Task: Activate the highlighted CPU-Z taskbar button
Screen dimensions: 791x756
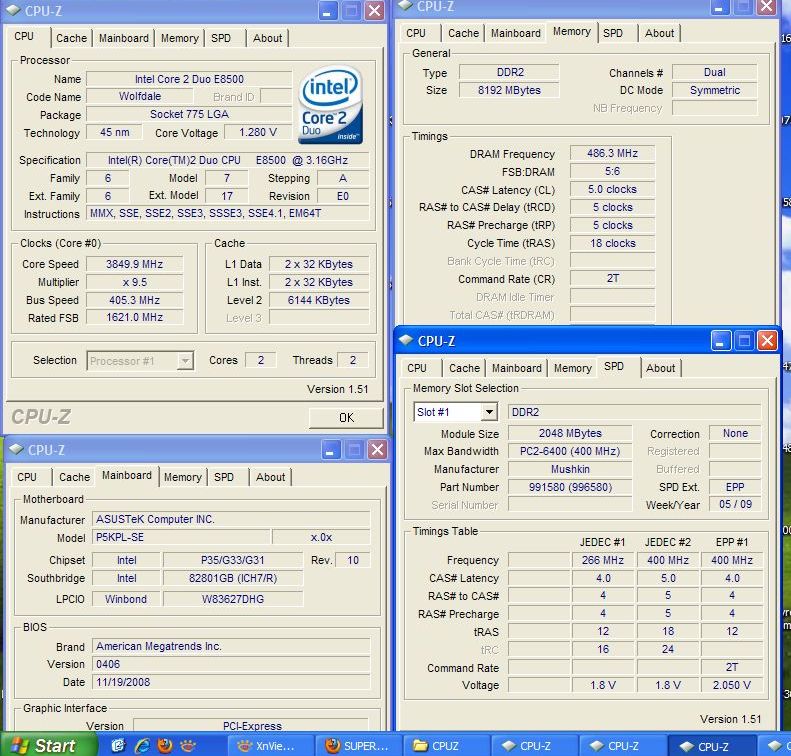Action: click(x=711, y=745)
